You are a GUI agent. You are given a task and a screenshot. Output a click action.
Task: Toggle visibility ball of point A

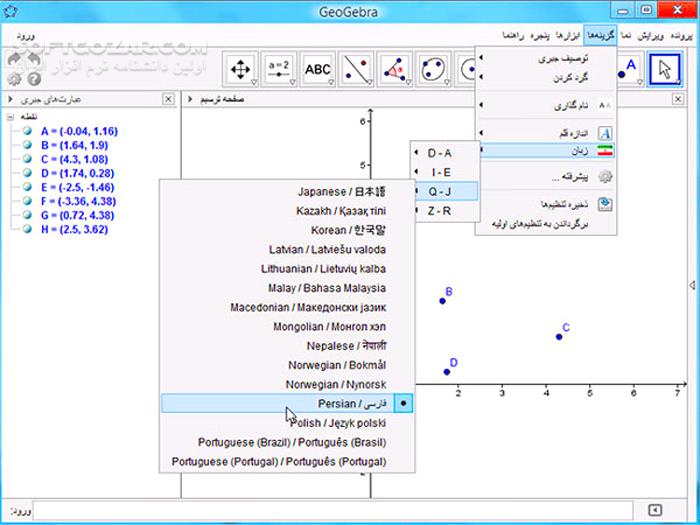click(27, 131)
